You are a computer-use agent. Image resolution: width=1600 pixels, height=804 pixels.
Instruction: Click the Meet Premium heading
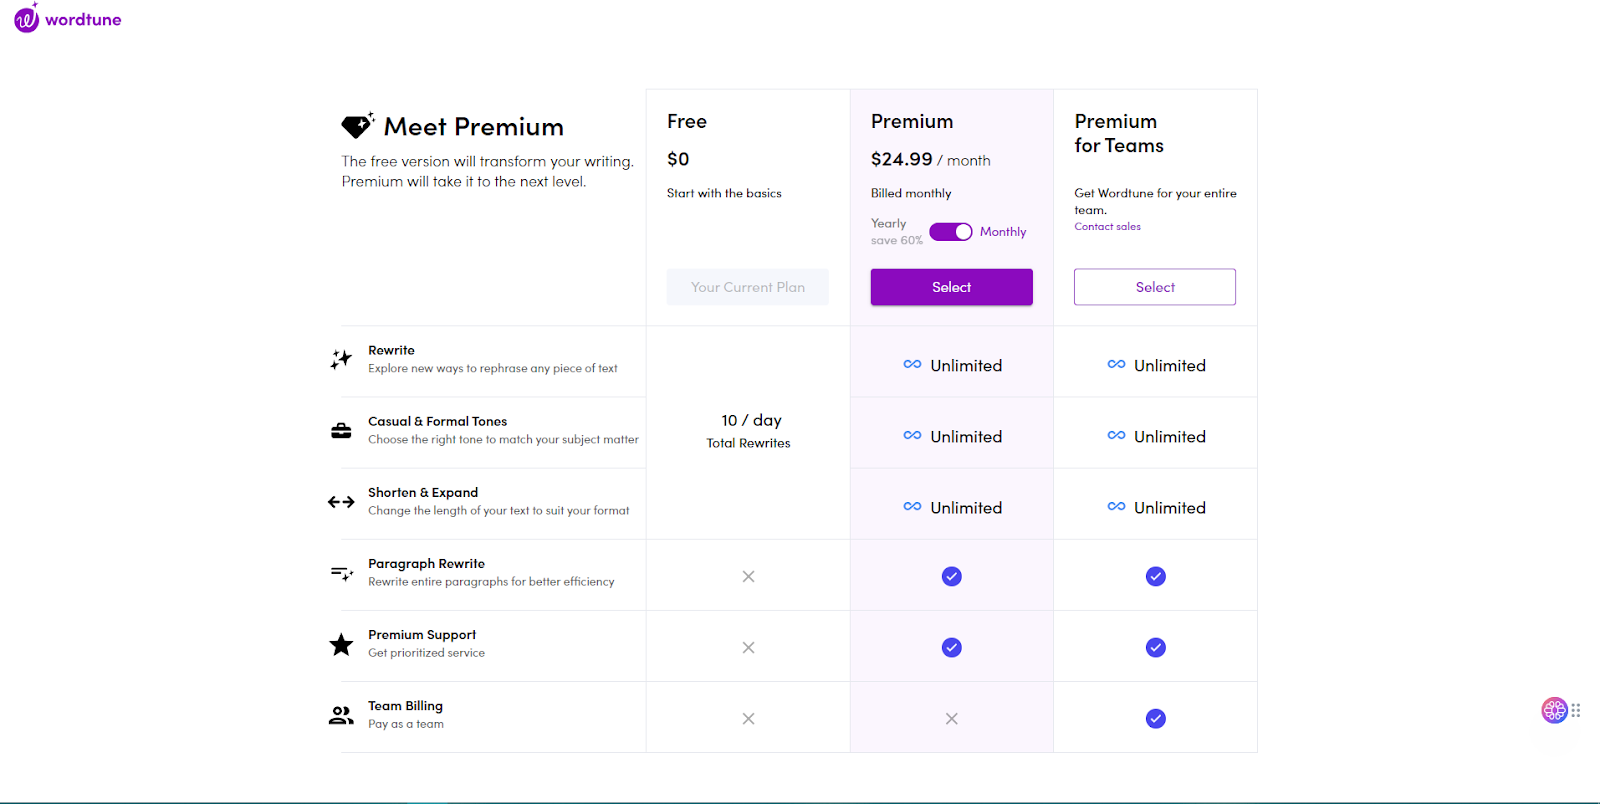pos(474,127)
